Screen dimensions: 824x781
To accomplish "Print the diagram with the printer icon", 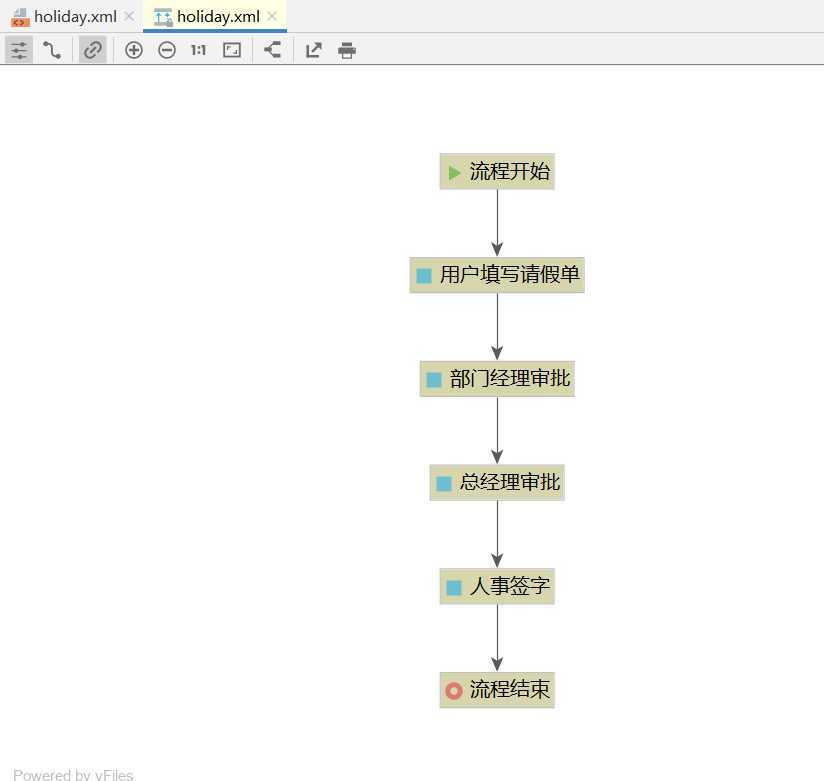I will 347,50.
